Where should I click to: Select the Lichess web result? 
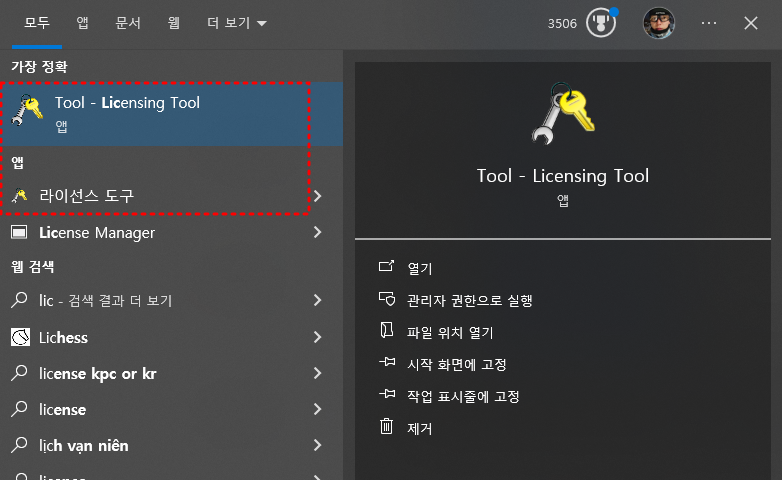[x=172, y=337]
